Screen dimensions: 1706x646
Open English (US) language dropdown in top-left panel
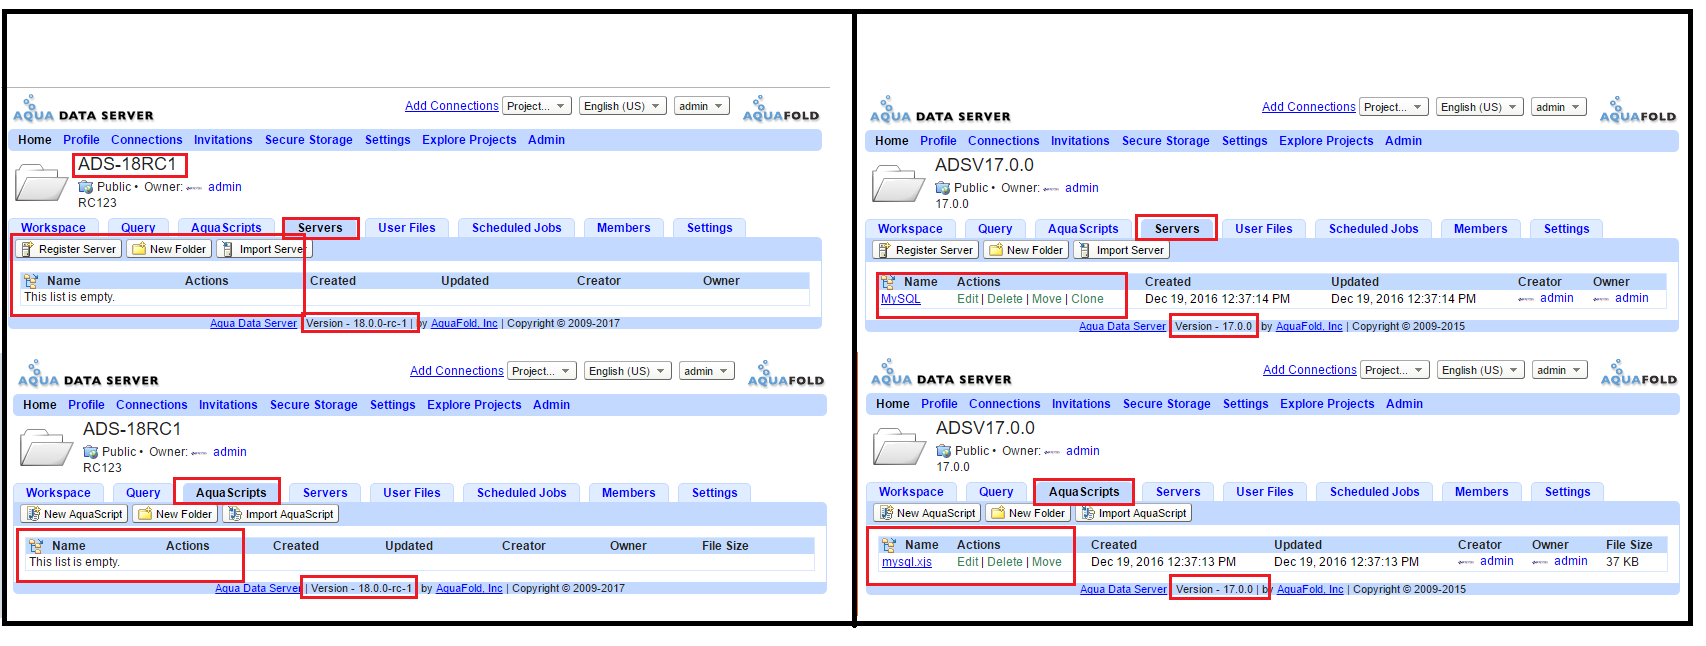[623, 106]
